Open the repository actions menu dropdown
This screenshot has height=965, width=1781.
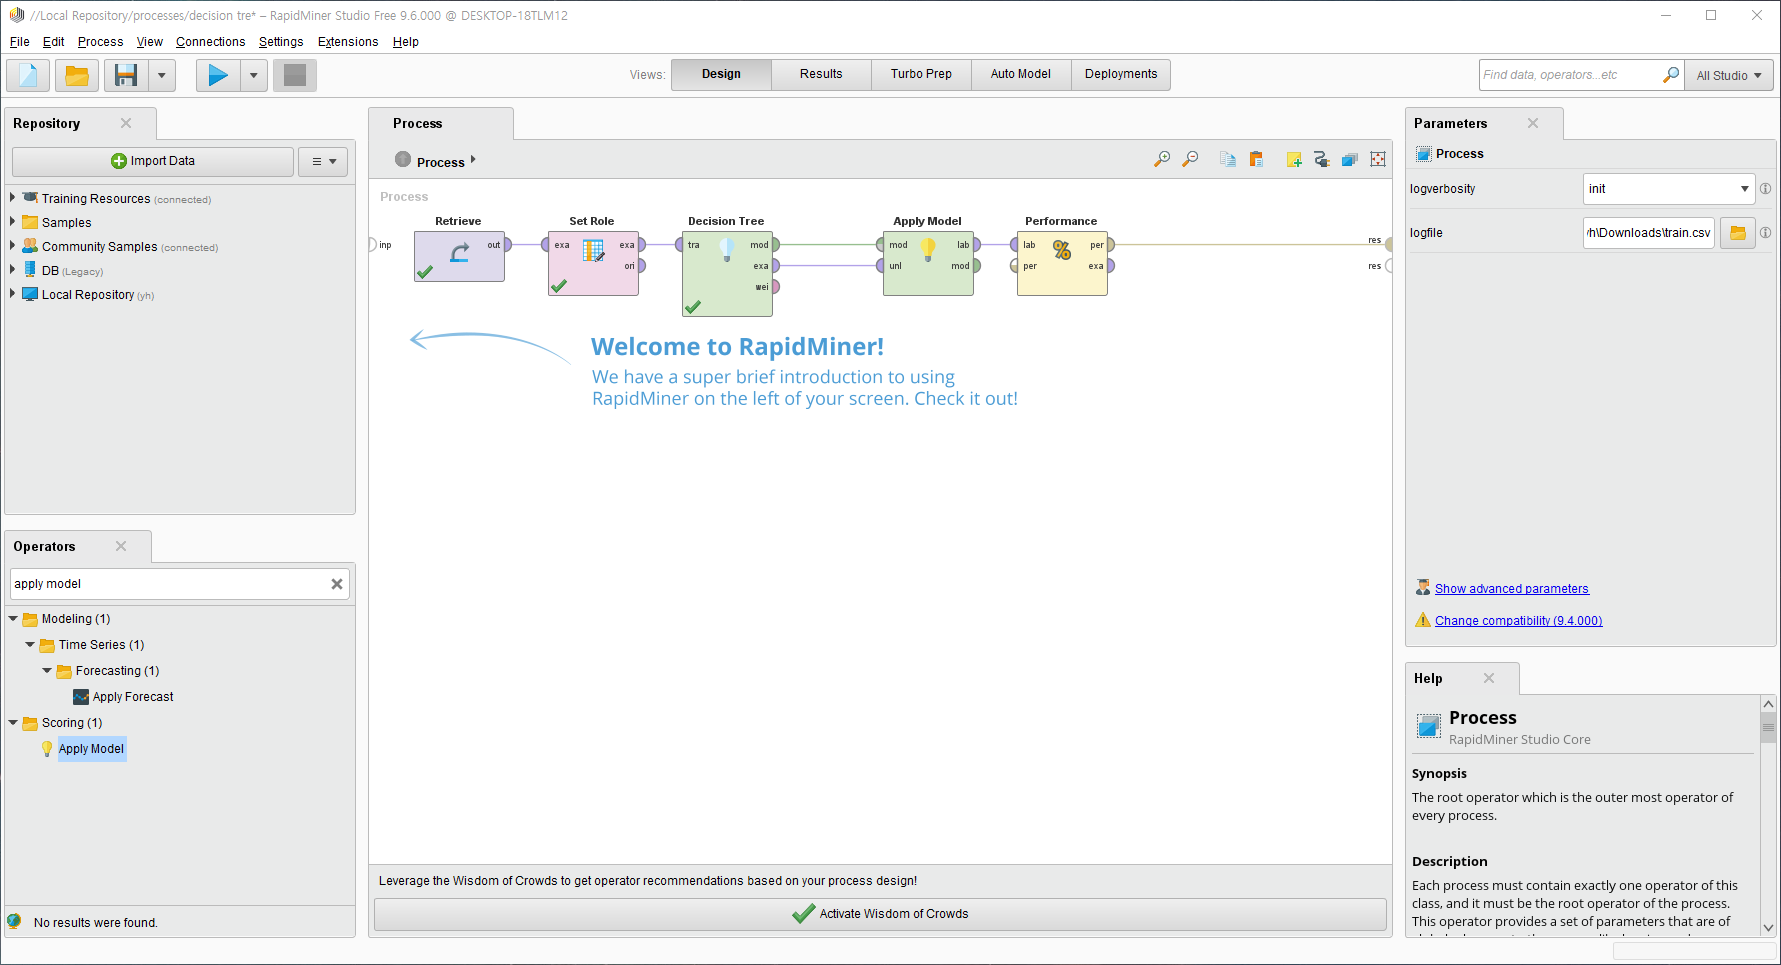coord(323,161)
